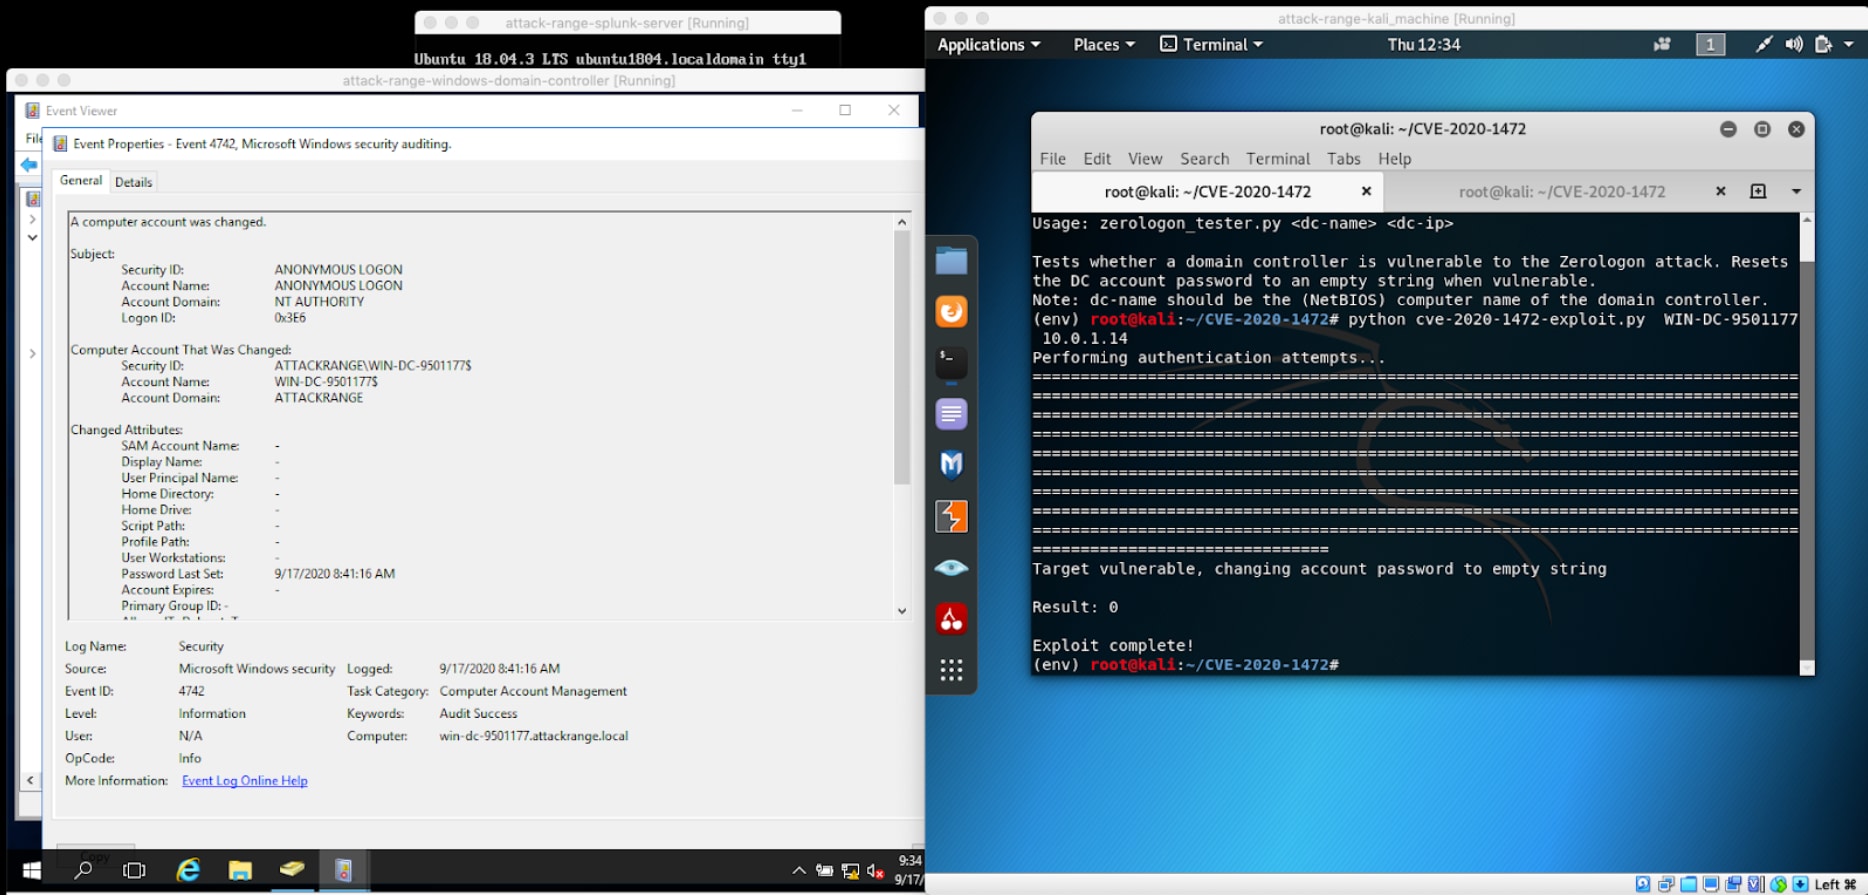Open the Terminal app menu in Kali top bar

pyautogui.click(x=1211, y=44)
